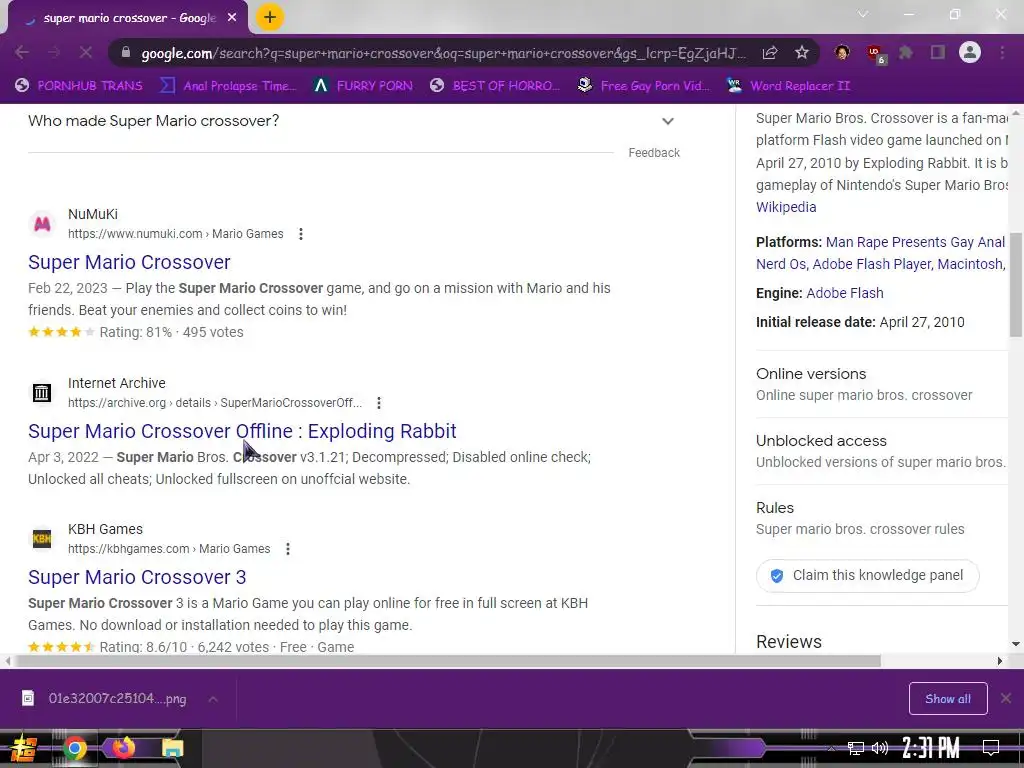1024x768 pixels.
Task: Open the volume control tray icon
Action: (880, 748)
